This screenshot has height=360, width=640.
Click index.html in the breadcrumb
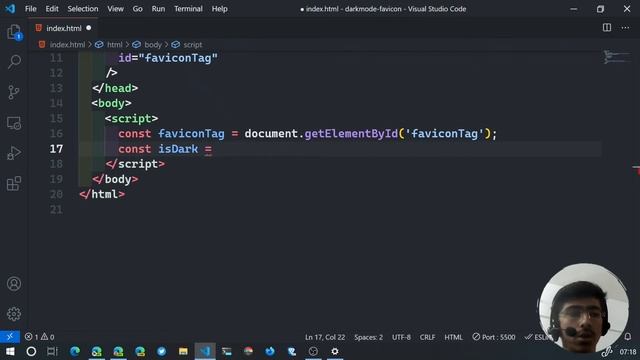(x=67, y=44)
